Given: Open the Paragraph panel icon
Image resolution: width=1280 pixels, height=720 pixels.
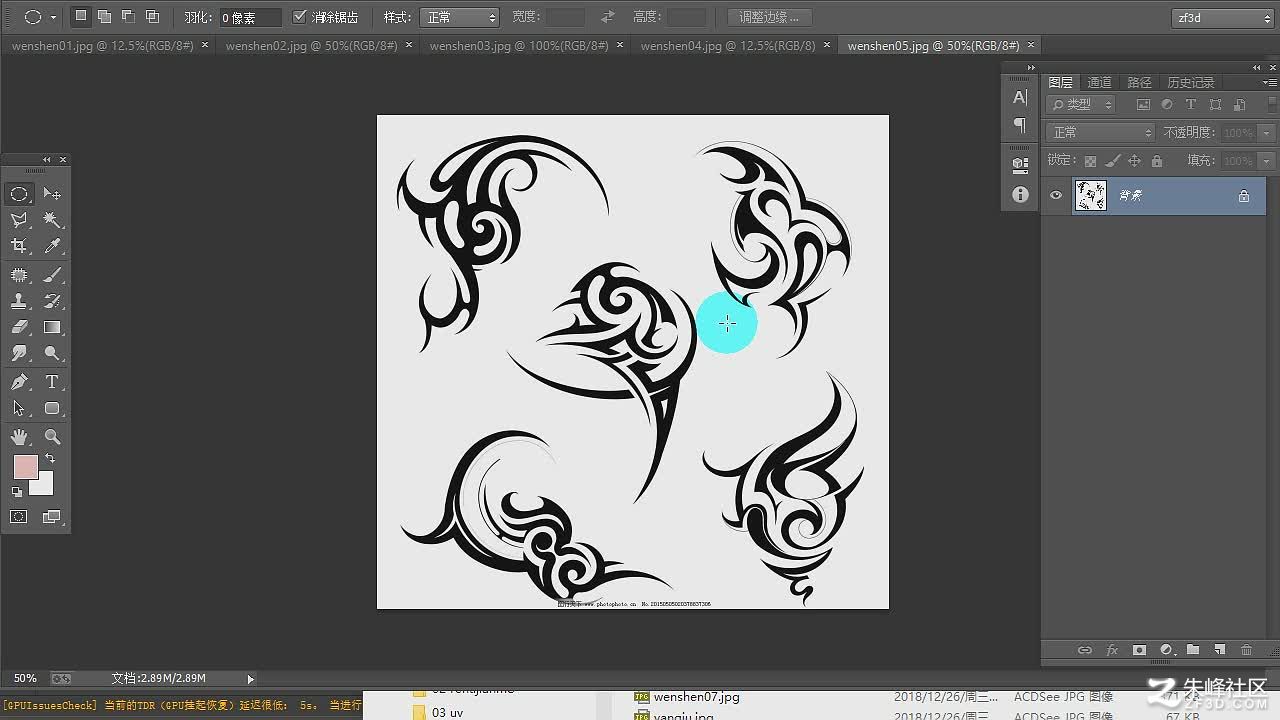Looking at the screenshot, I should (1020, 125).
